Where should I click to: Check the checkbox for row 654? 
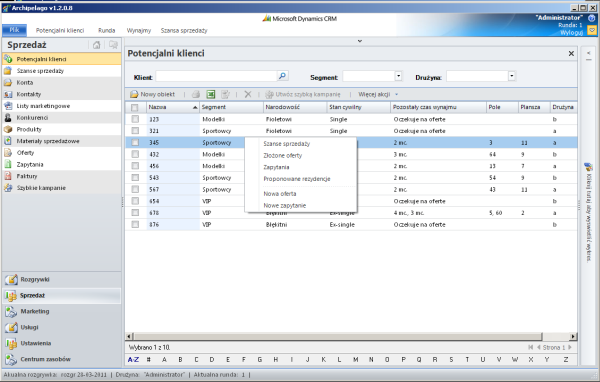tap(135, 201)
